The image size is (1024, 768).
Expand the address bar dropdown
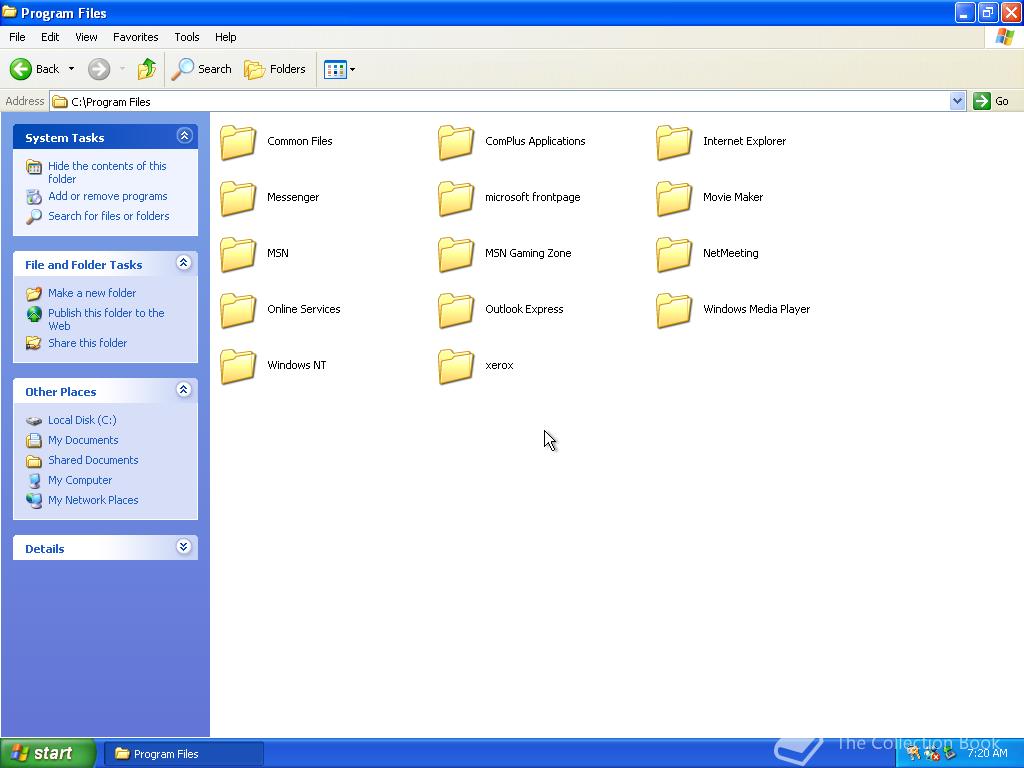(957, 101)
